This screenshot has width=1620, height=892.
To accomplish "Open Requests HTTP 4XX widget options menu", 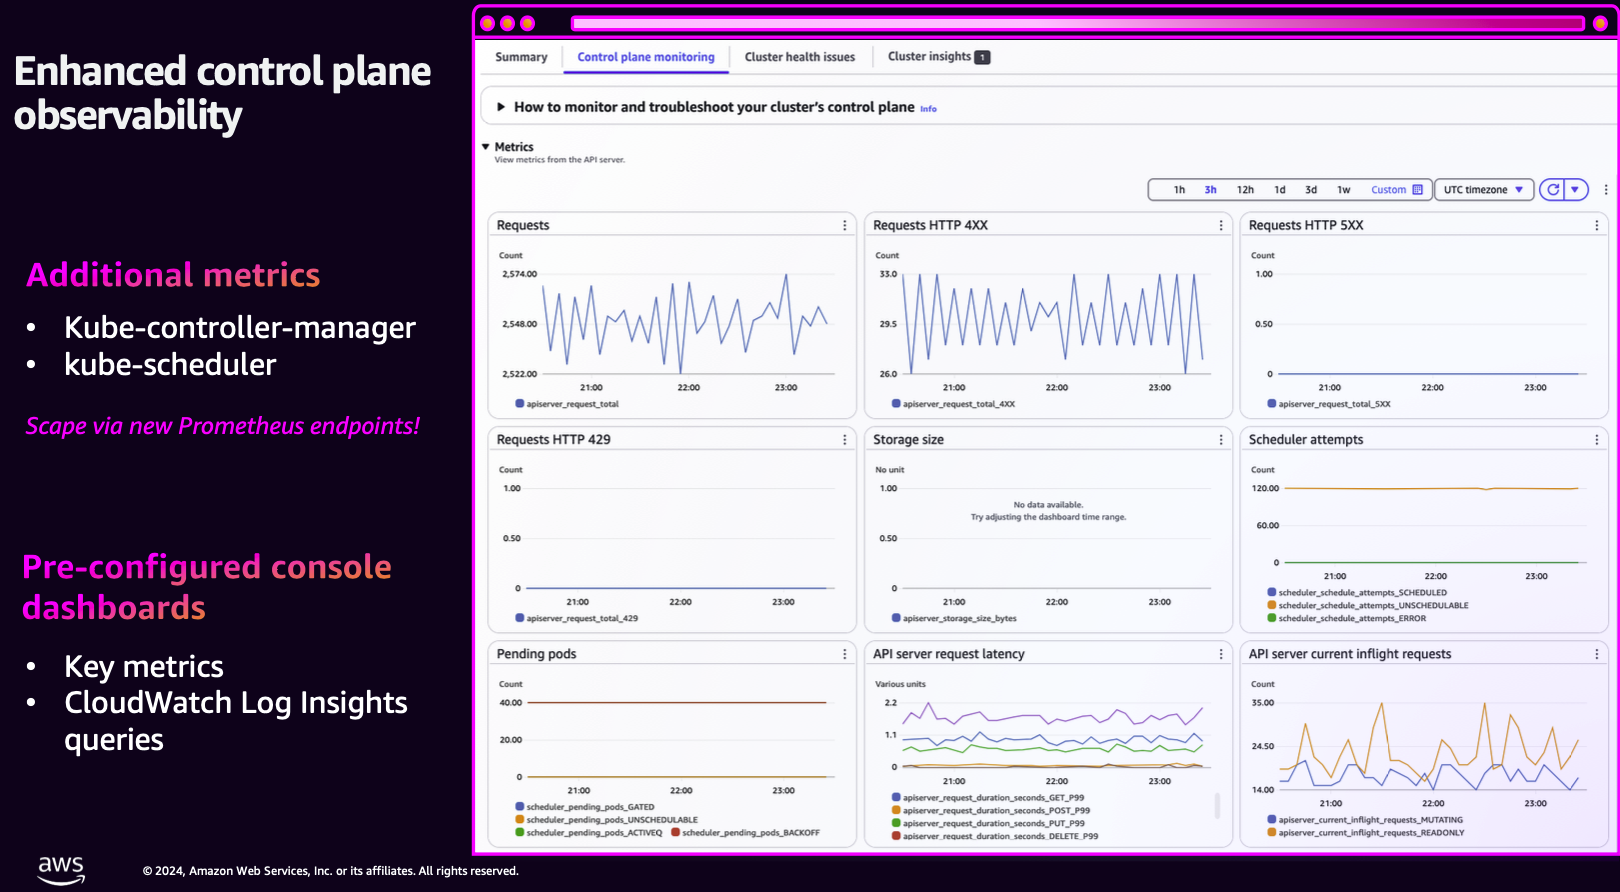I will pos(1221,226).
